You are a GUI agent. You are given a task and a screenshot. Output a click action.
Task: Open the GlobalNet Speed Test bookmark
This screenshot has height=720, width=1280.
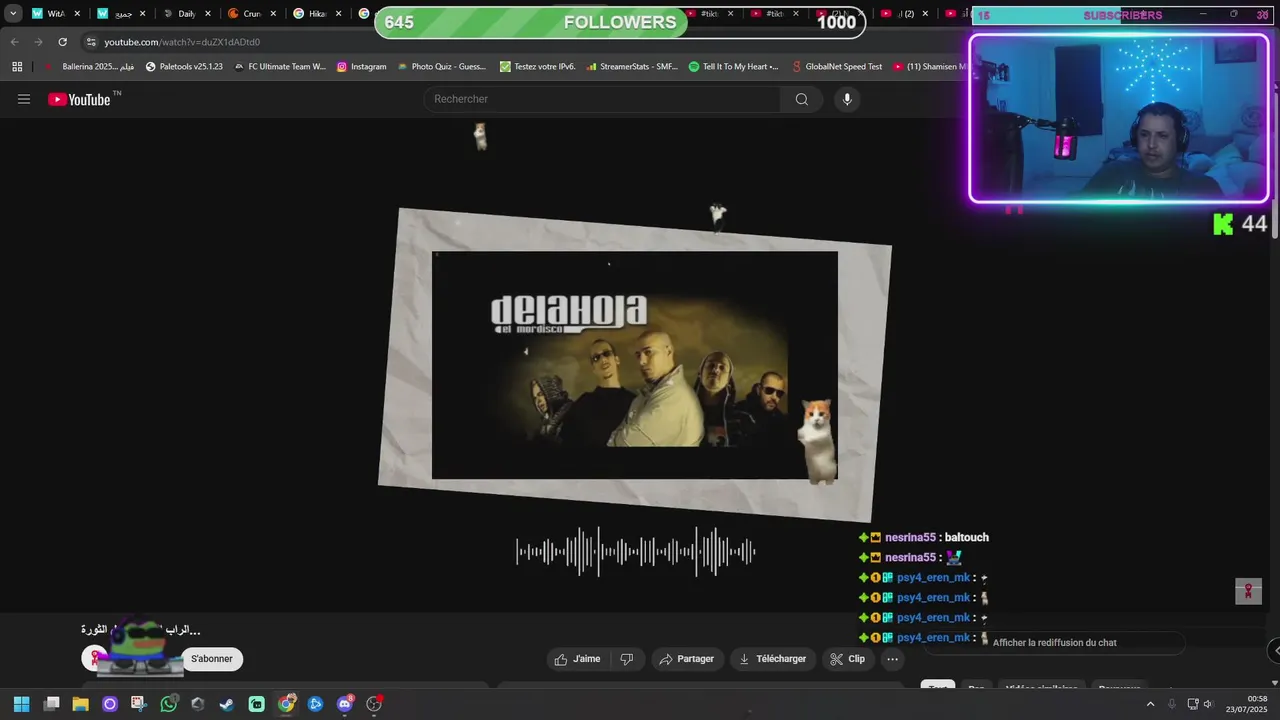[x=836, y=67]
